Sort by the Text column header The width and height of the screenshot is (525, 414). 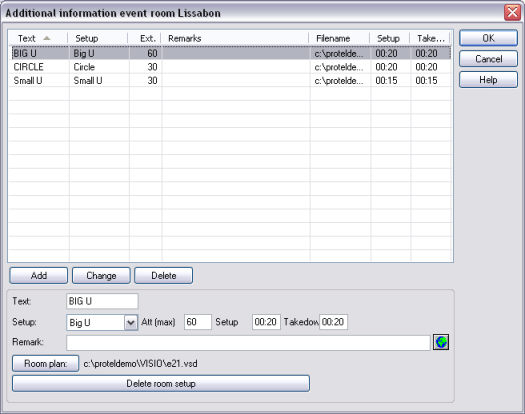click(38, 38)
